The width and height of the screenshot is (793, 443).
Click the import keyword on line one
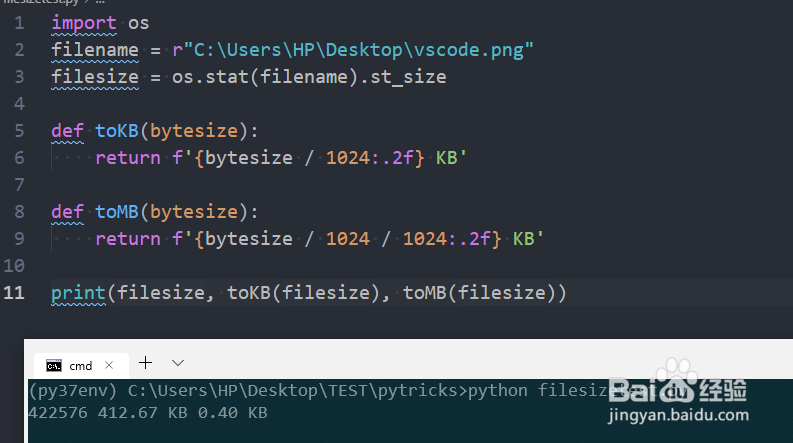(84, 23)
